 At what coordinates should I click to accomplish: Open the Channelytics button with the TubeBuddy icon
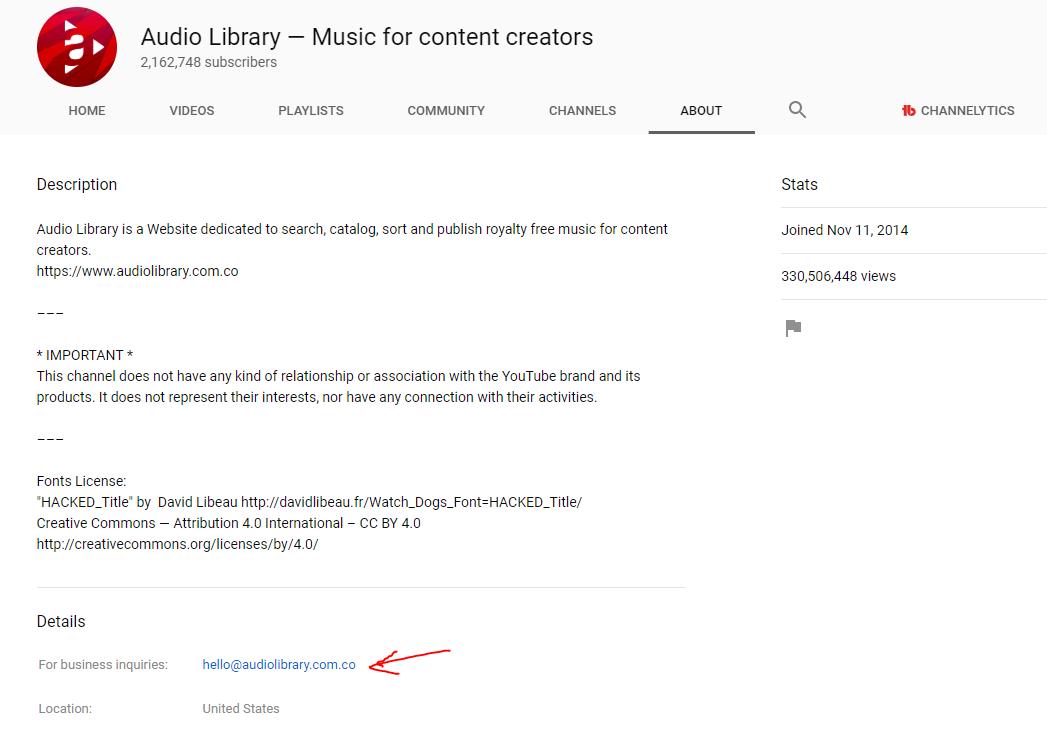tap(958, 111)
